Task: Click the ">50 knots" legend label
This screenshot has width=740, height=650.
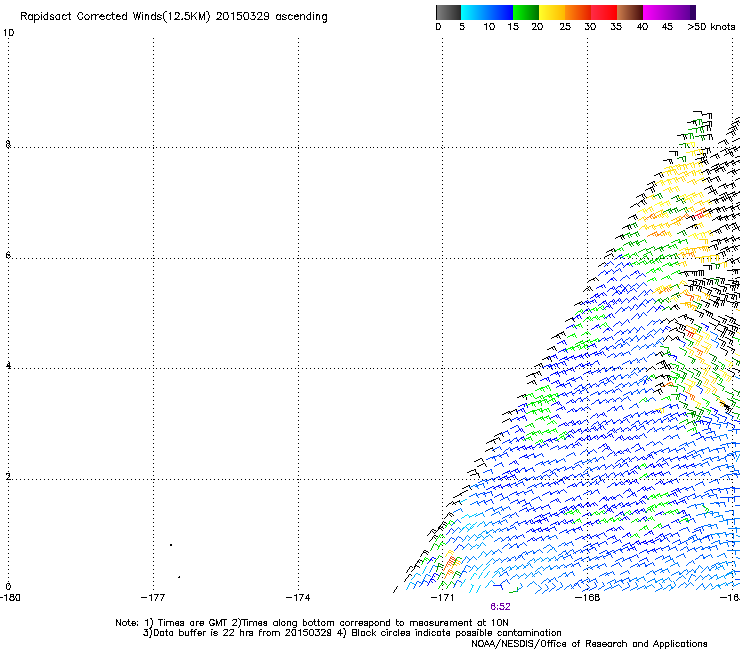Action: tap(711, 27)
